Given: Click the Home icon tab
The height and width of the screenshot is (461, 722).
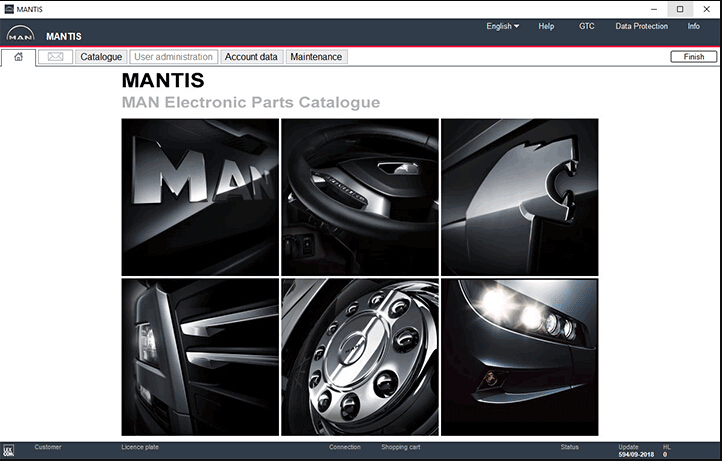Looking at the screenshot, I should coord(18,57).
